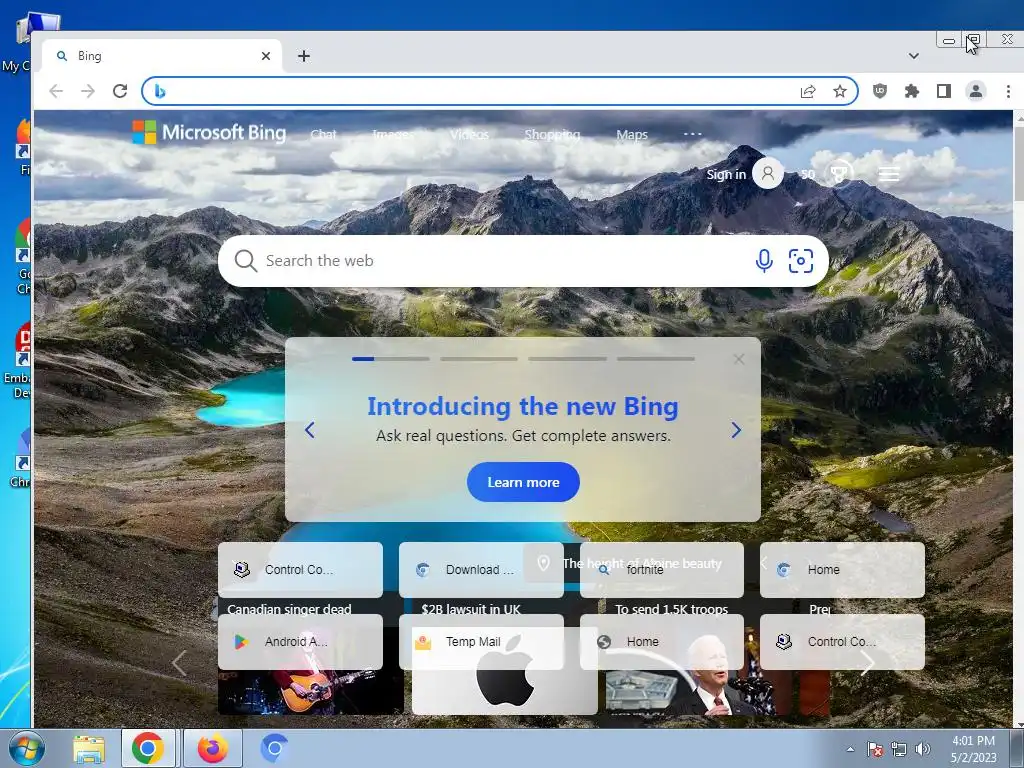Open File Explorer from taskbar
1024x768 pixels.
[88, 749]
